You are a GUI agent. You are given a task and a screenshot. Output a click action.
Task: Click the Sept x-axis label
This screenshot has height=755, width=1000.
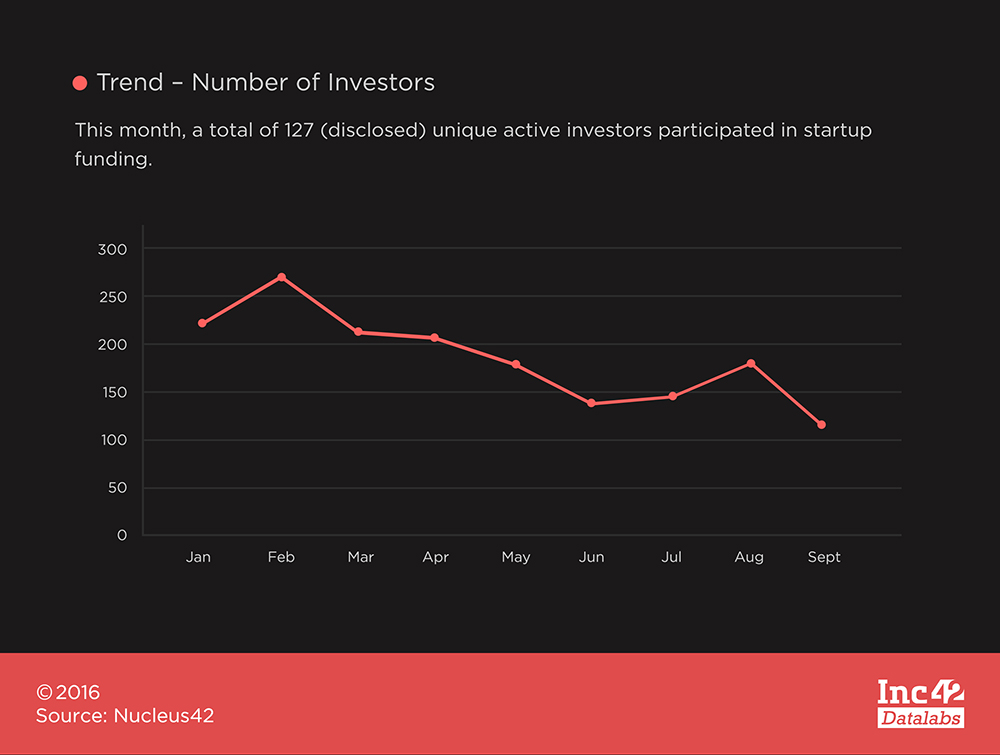(824, 557)
